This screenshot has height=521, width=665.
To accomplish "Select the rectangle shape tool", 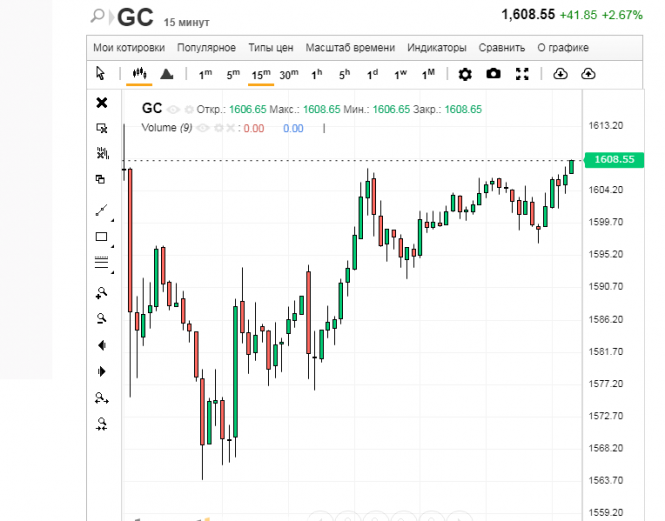I will click(101, 237).
